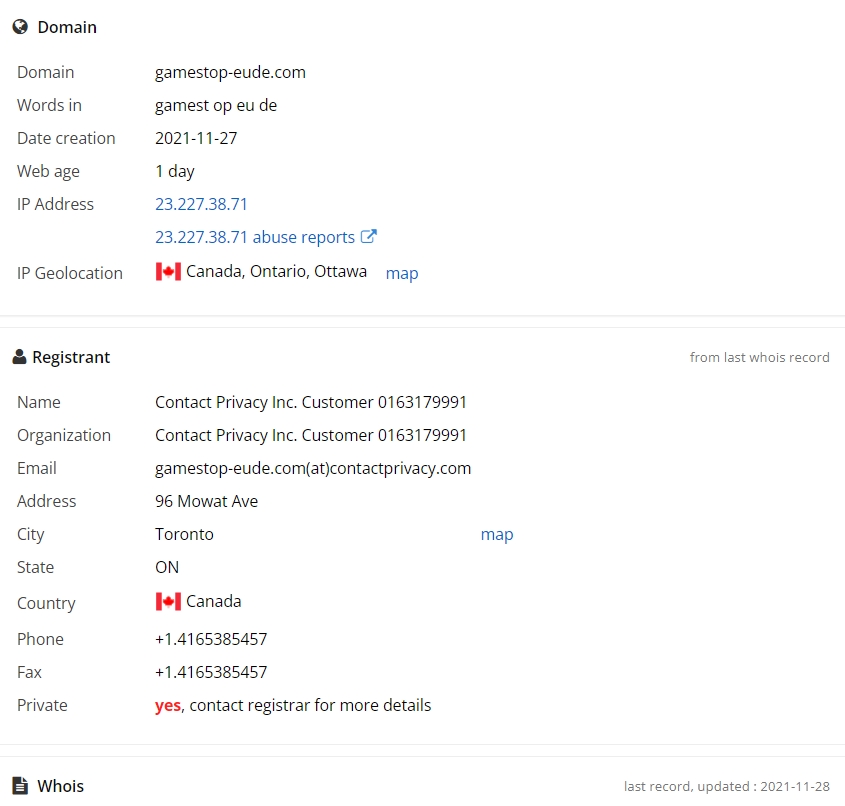Click the red 'yes' Private status

click(x=168, y=705)
